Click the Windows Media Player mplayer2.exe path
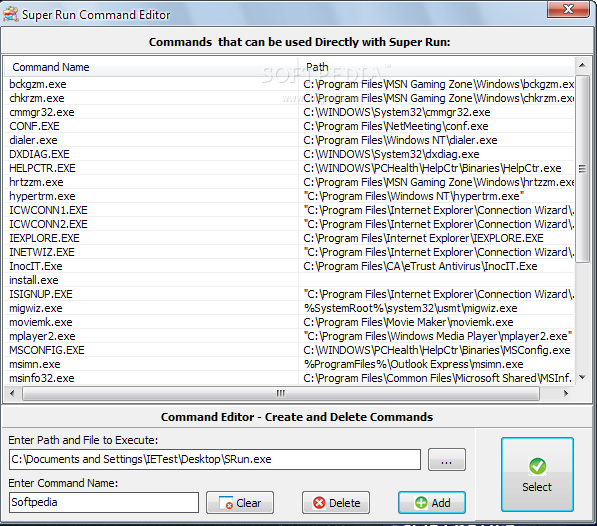Image resolution: width=597 pixels, height=526 pixels. point(438,336)
